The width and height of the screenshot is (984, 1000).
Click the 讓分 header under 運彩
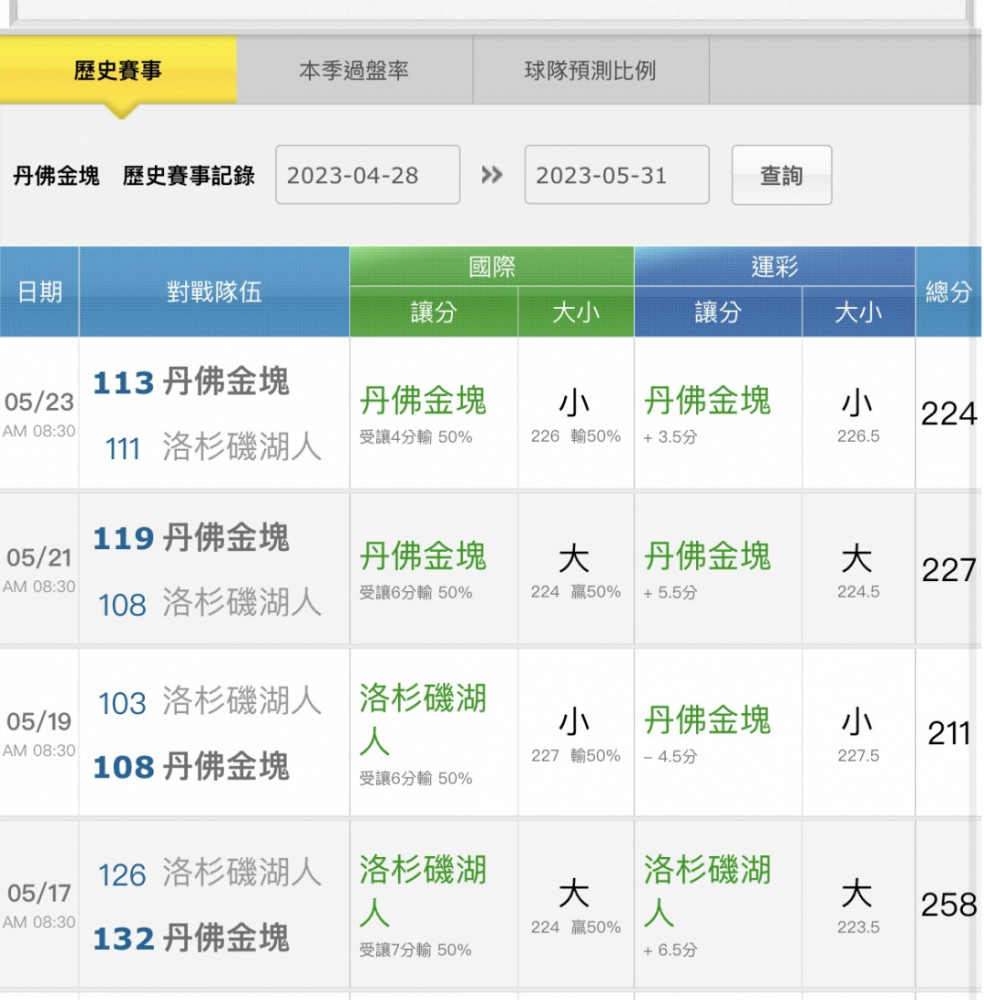[x=718, y=312]
